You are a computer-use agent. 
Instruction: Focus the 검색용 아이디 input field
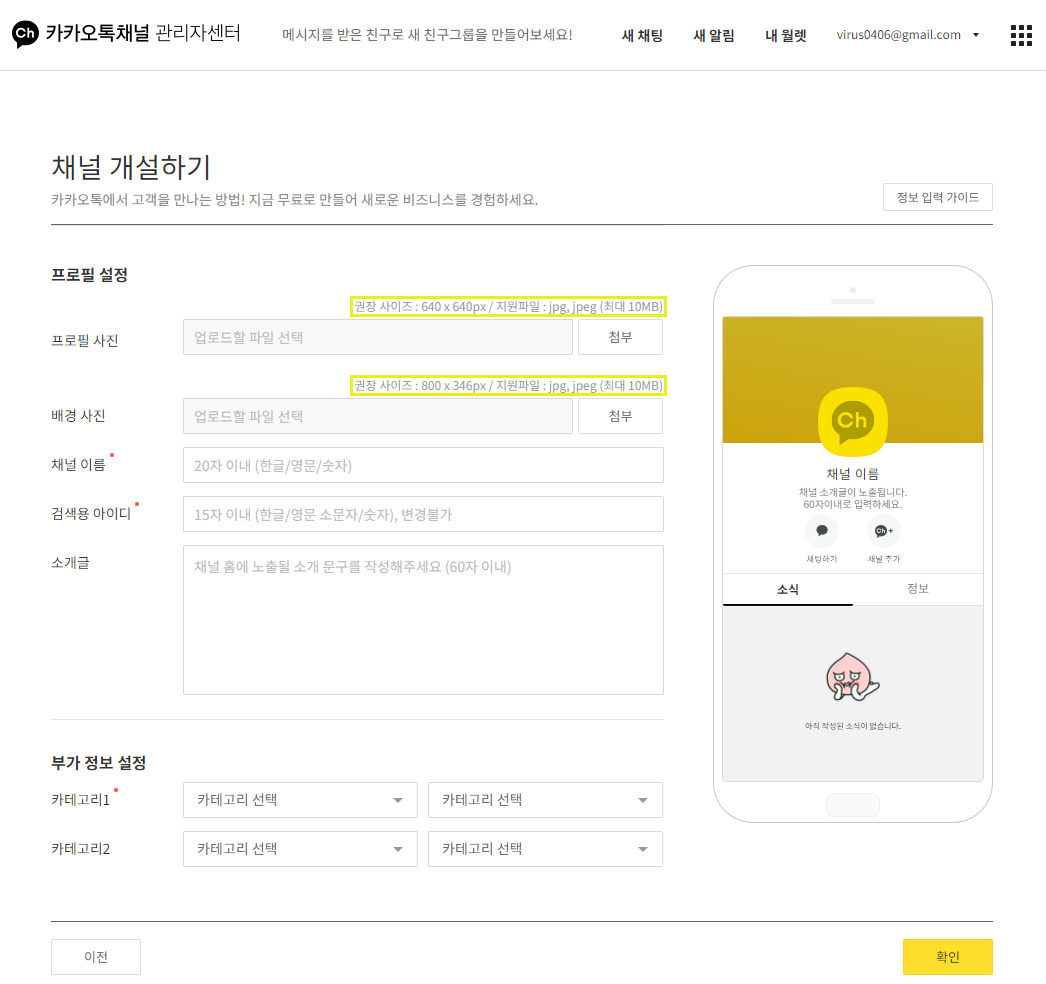pyautogui.click(x=423, y=514)
